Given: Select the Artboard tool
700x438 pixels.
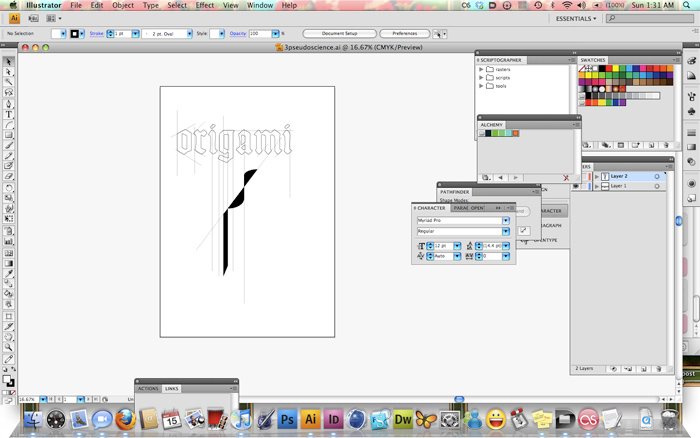Looking at the screenshot, I should point(8,316).
